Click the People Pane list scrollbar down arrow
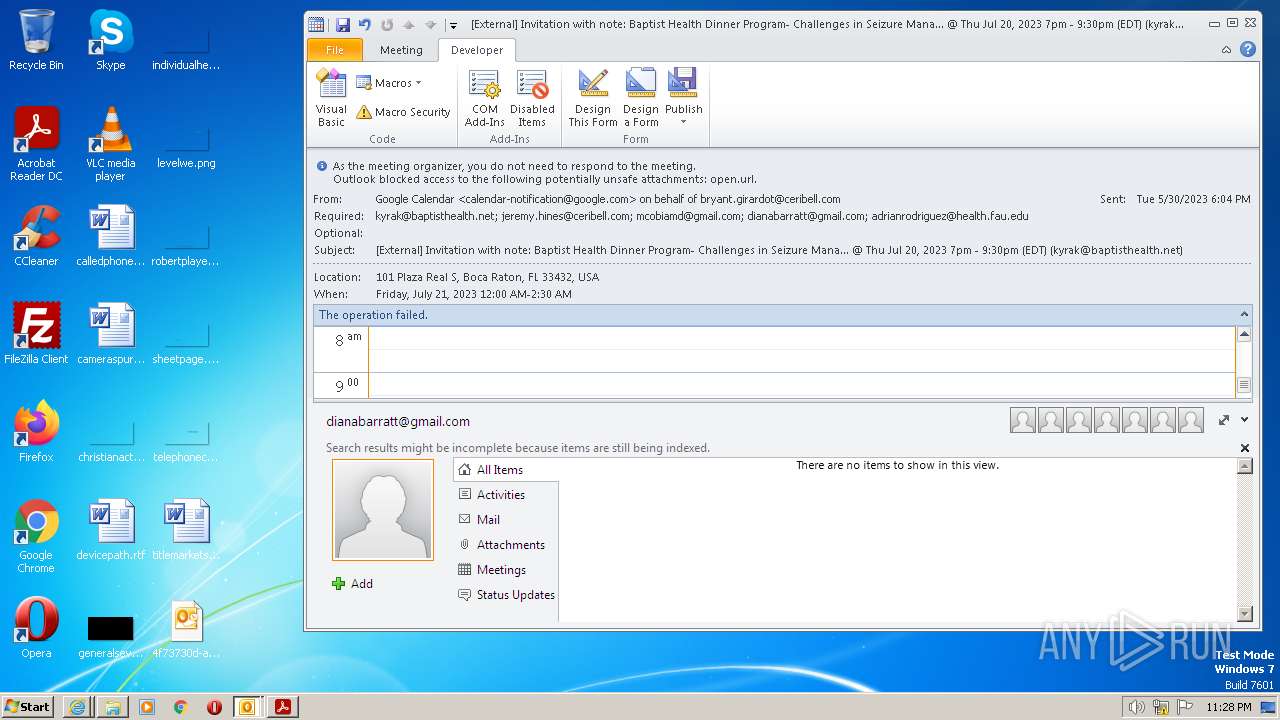Screen dimensions: 1280x720 click(1245, 614)
